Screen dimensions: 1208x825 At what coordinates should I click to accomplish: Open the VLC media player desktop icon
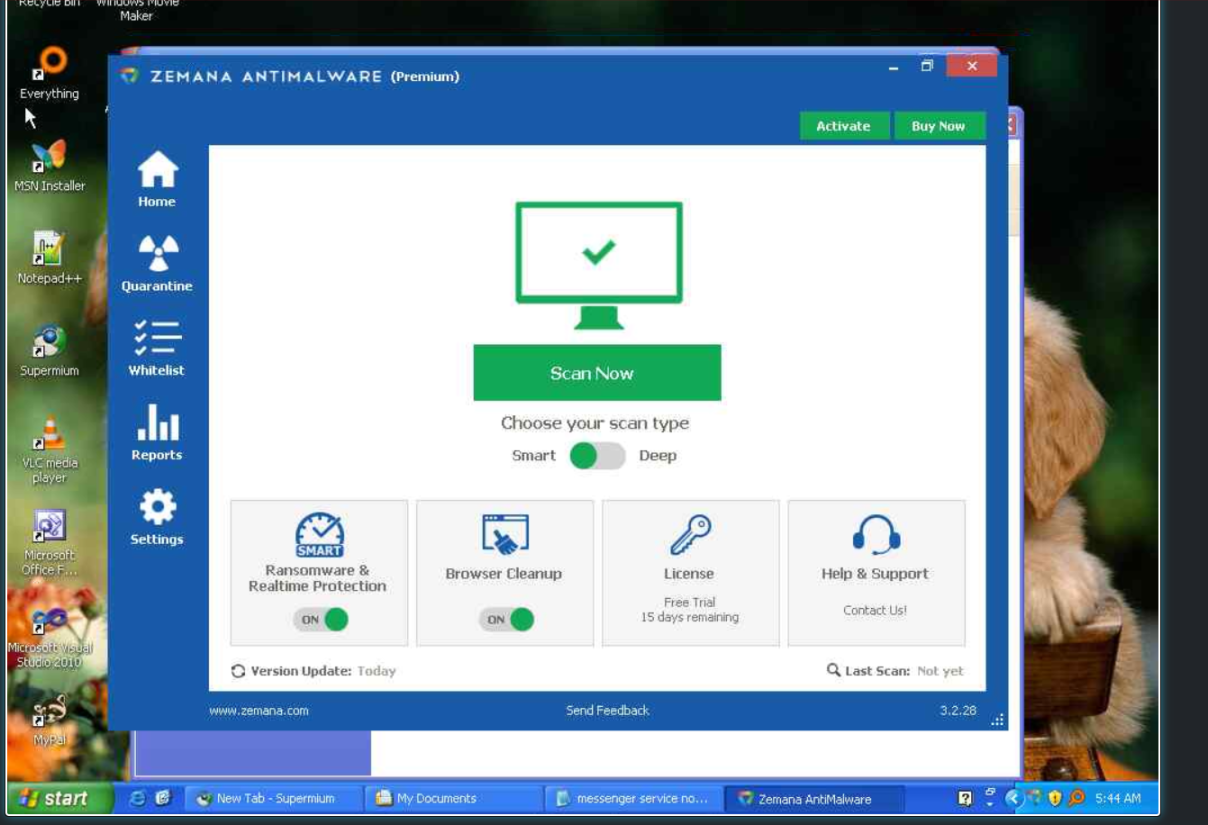[x=49, y=450]
